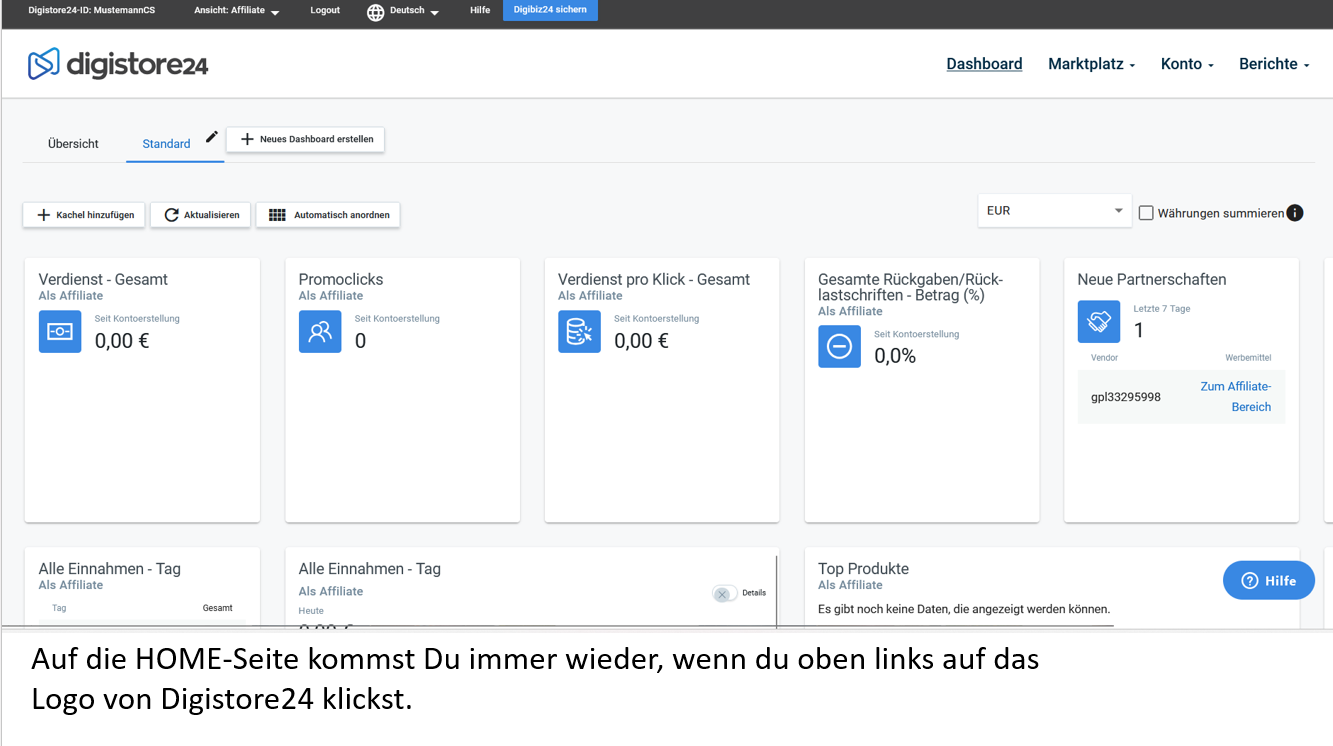Viewport: 1333px width, 746px height.
Task: Expand the Berichte menu
Action: 1273,64
